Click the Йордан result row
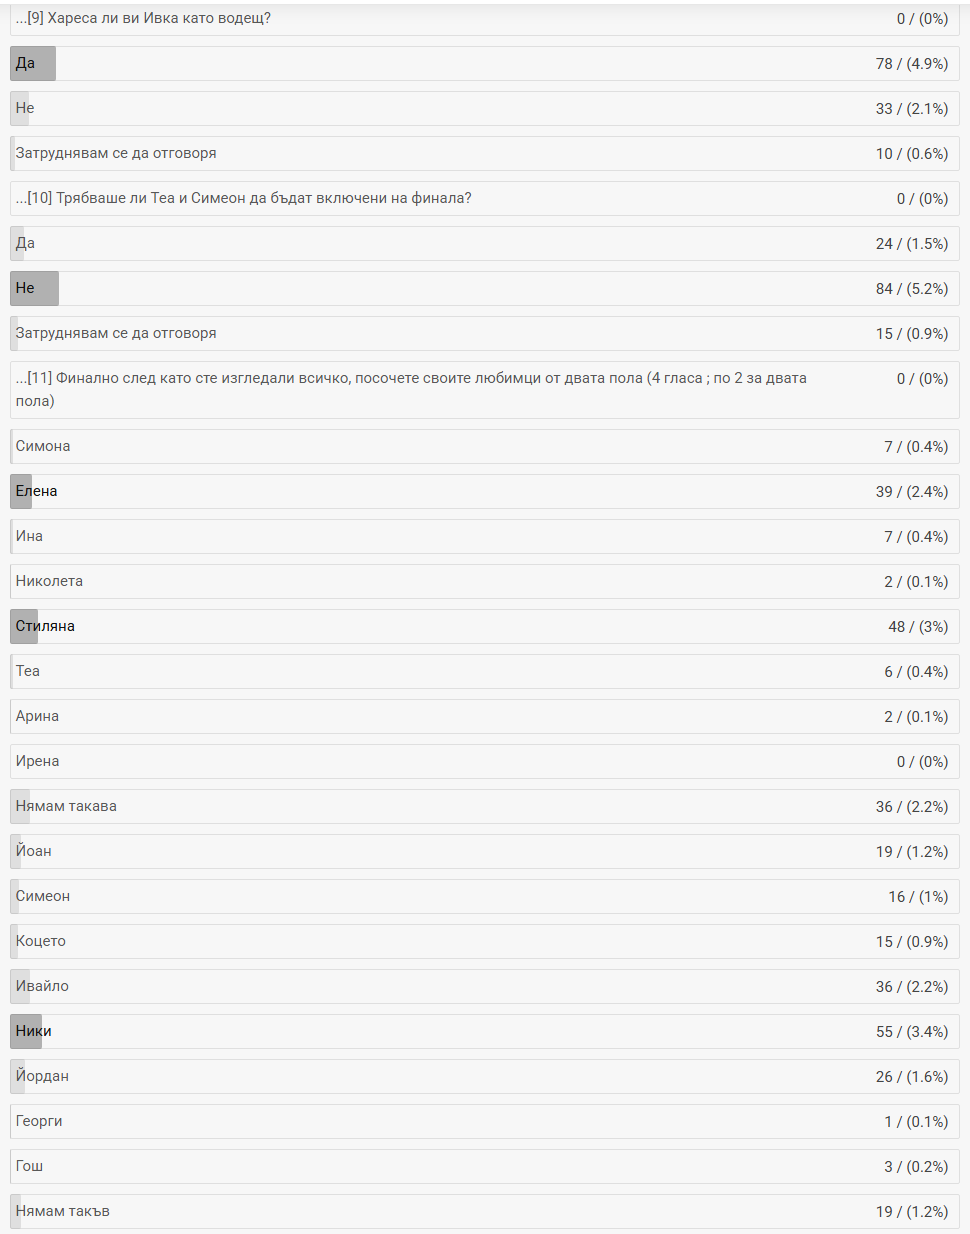The height and width of the screenshot is (1234, 970). [485, 1076]
